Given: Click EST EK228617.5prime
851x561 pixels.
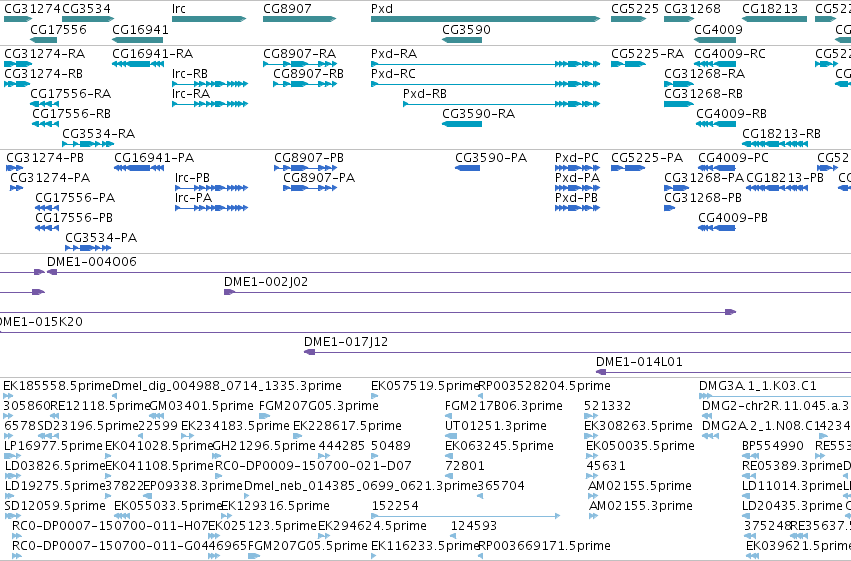Looking at the screenshot, I should [x=298, y=436].
